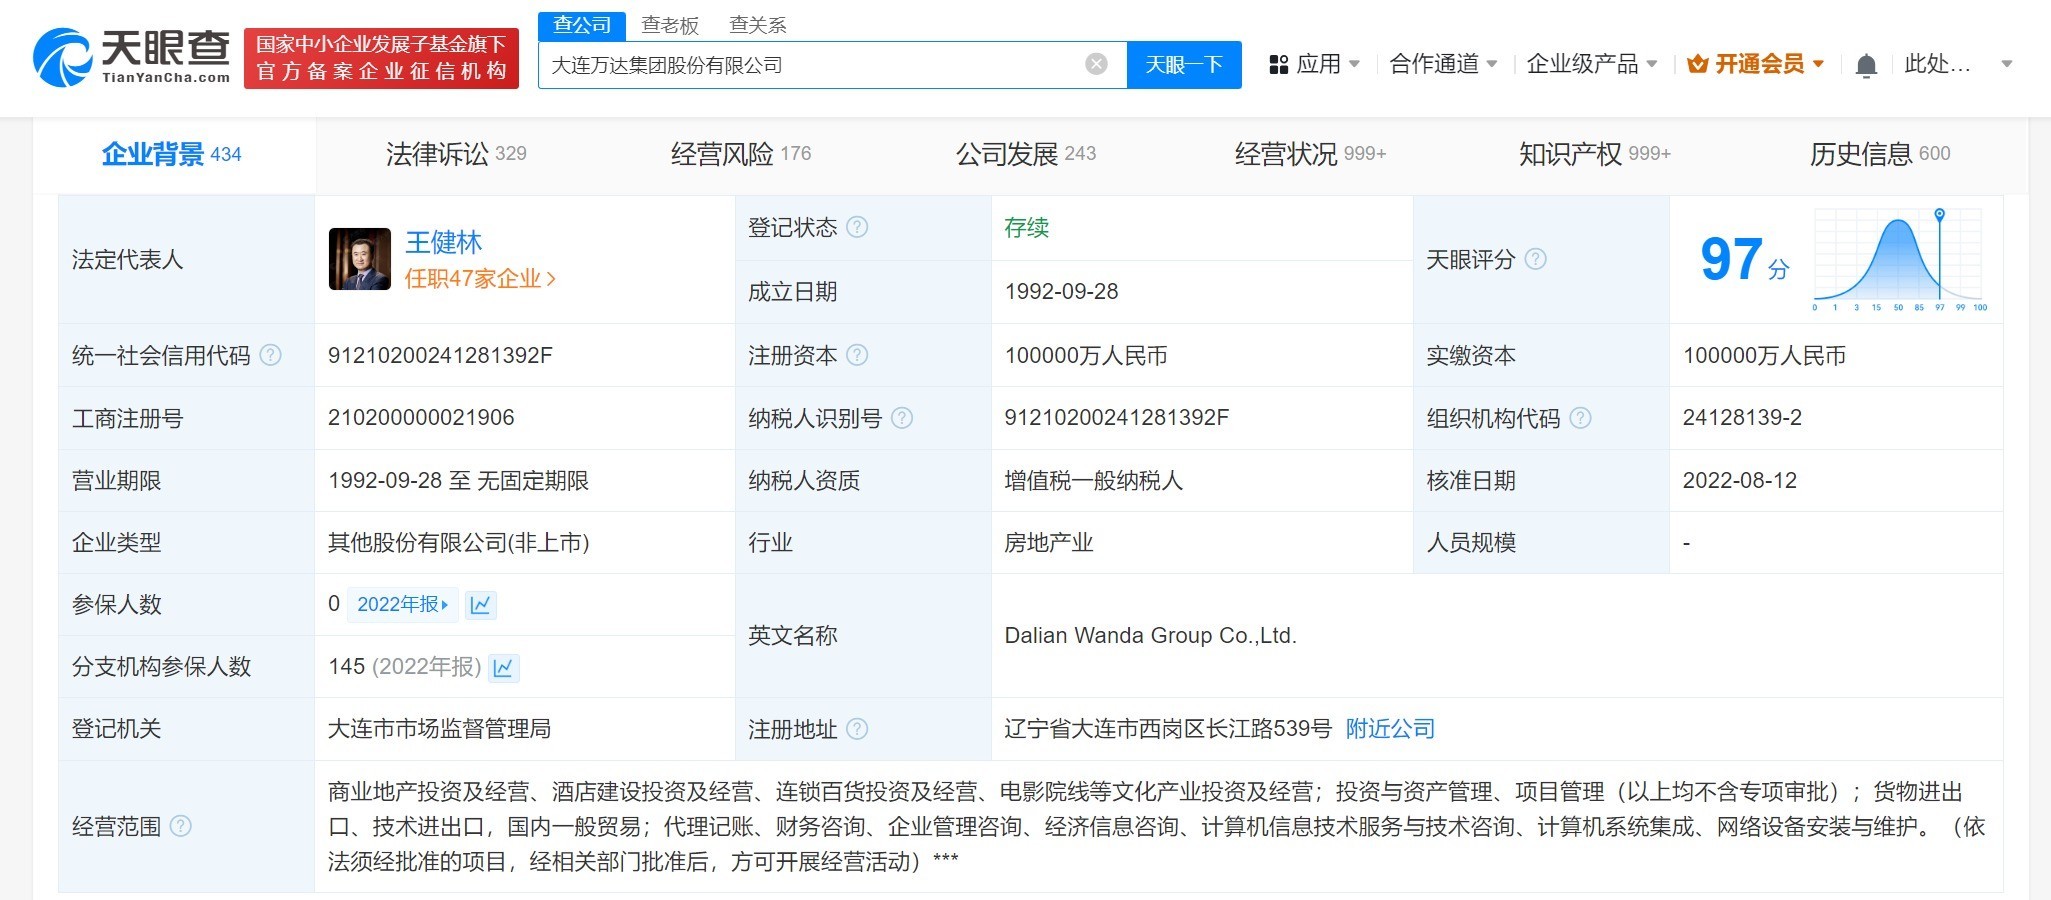Open the trend chart icon for 参保人数

point(481,605)
